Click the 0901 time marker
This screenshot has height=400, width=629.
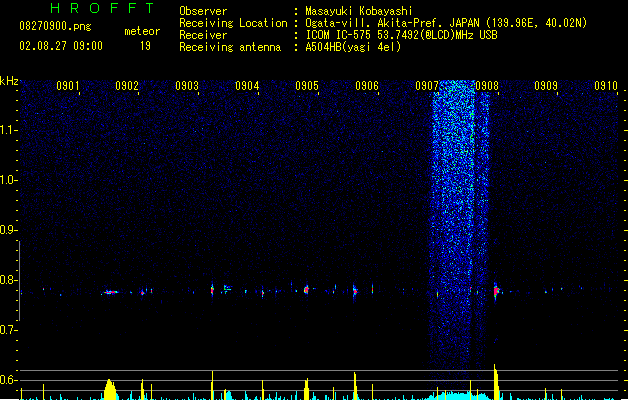point(67,86)
